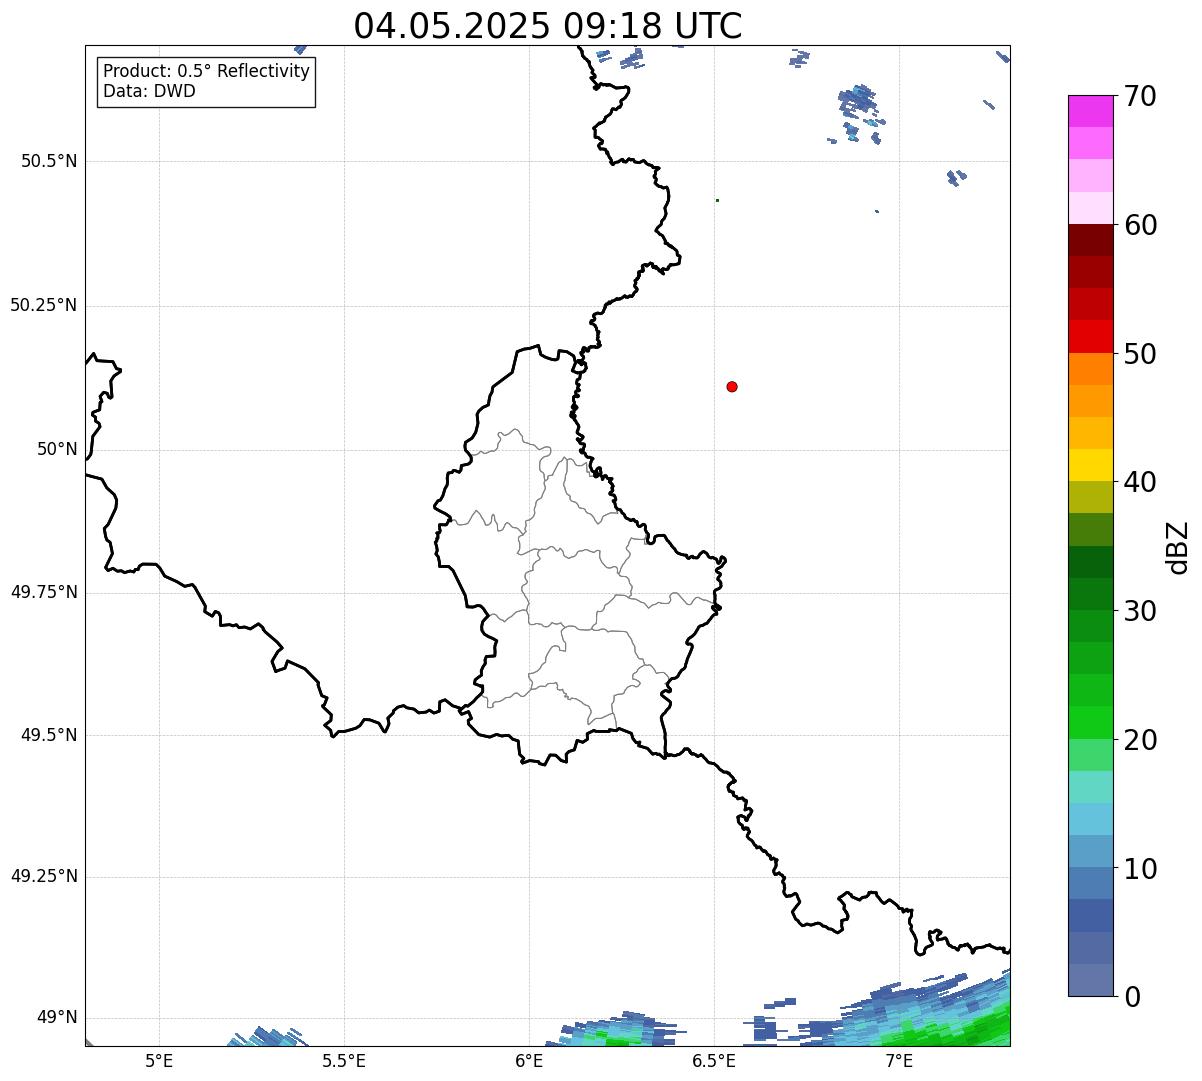Click the plot title 04.05.2025 09:18 UTC
The width and height of the screenshot is (1202, 1081).
point(548,25)
